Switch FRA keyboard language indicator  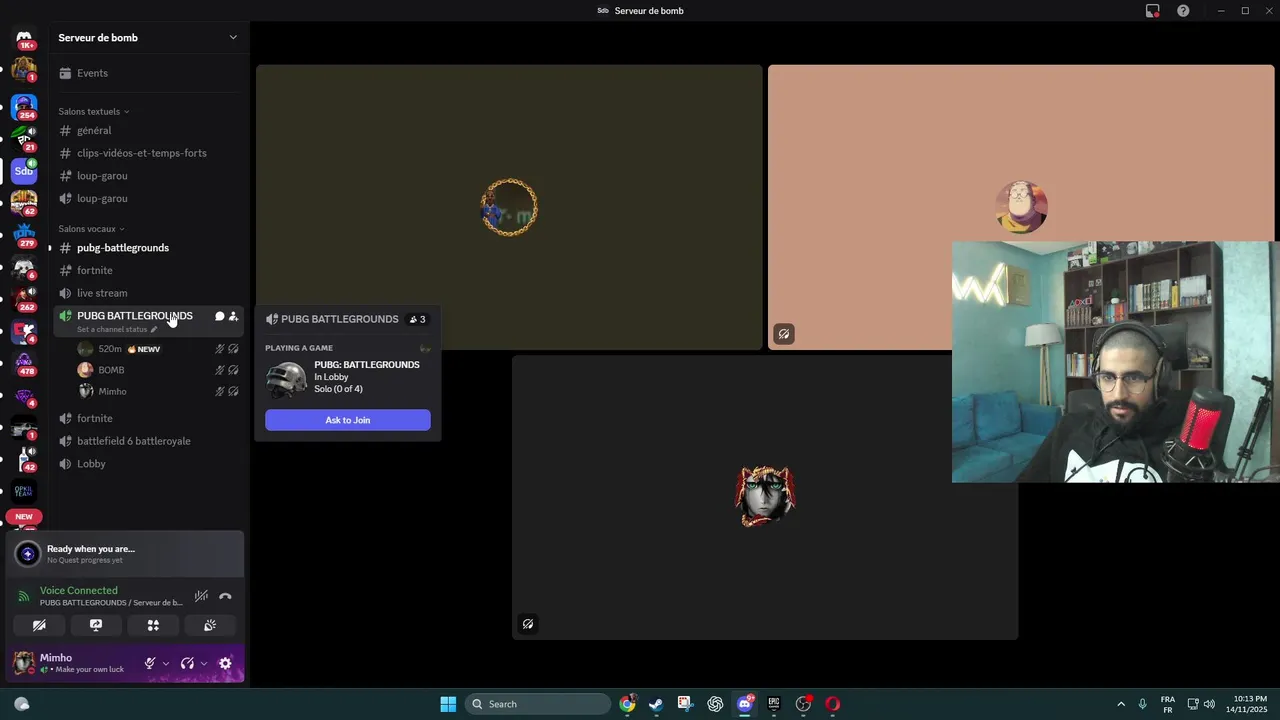click(1168, 704)
